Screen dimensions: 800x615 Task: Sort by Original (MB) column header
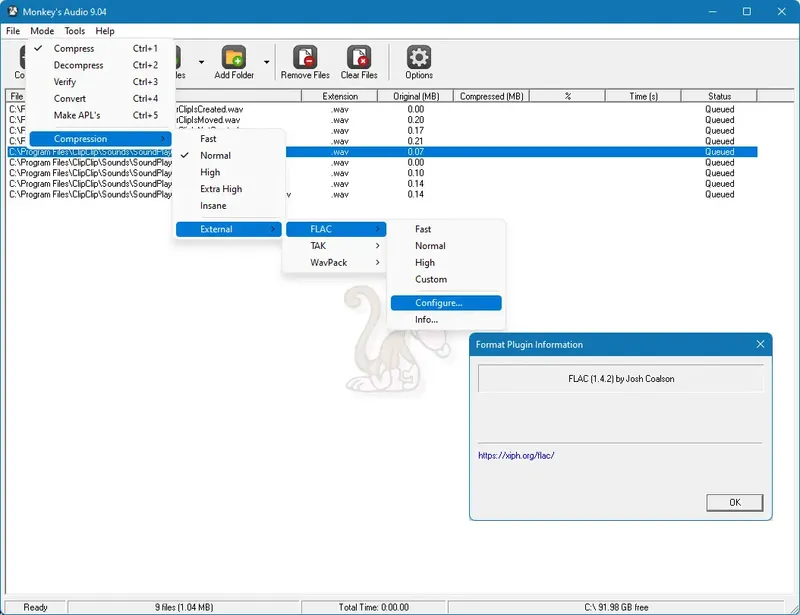[416, 96]
